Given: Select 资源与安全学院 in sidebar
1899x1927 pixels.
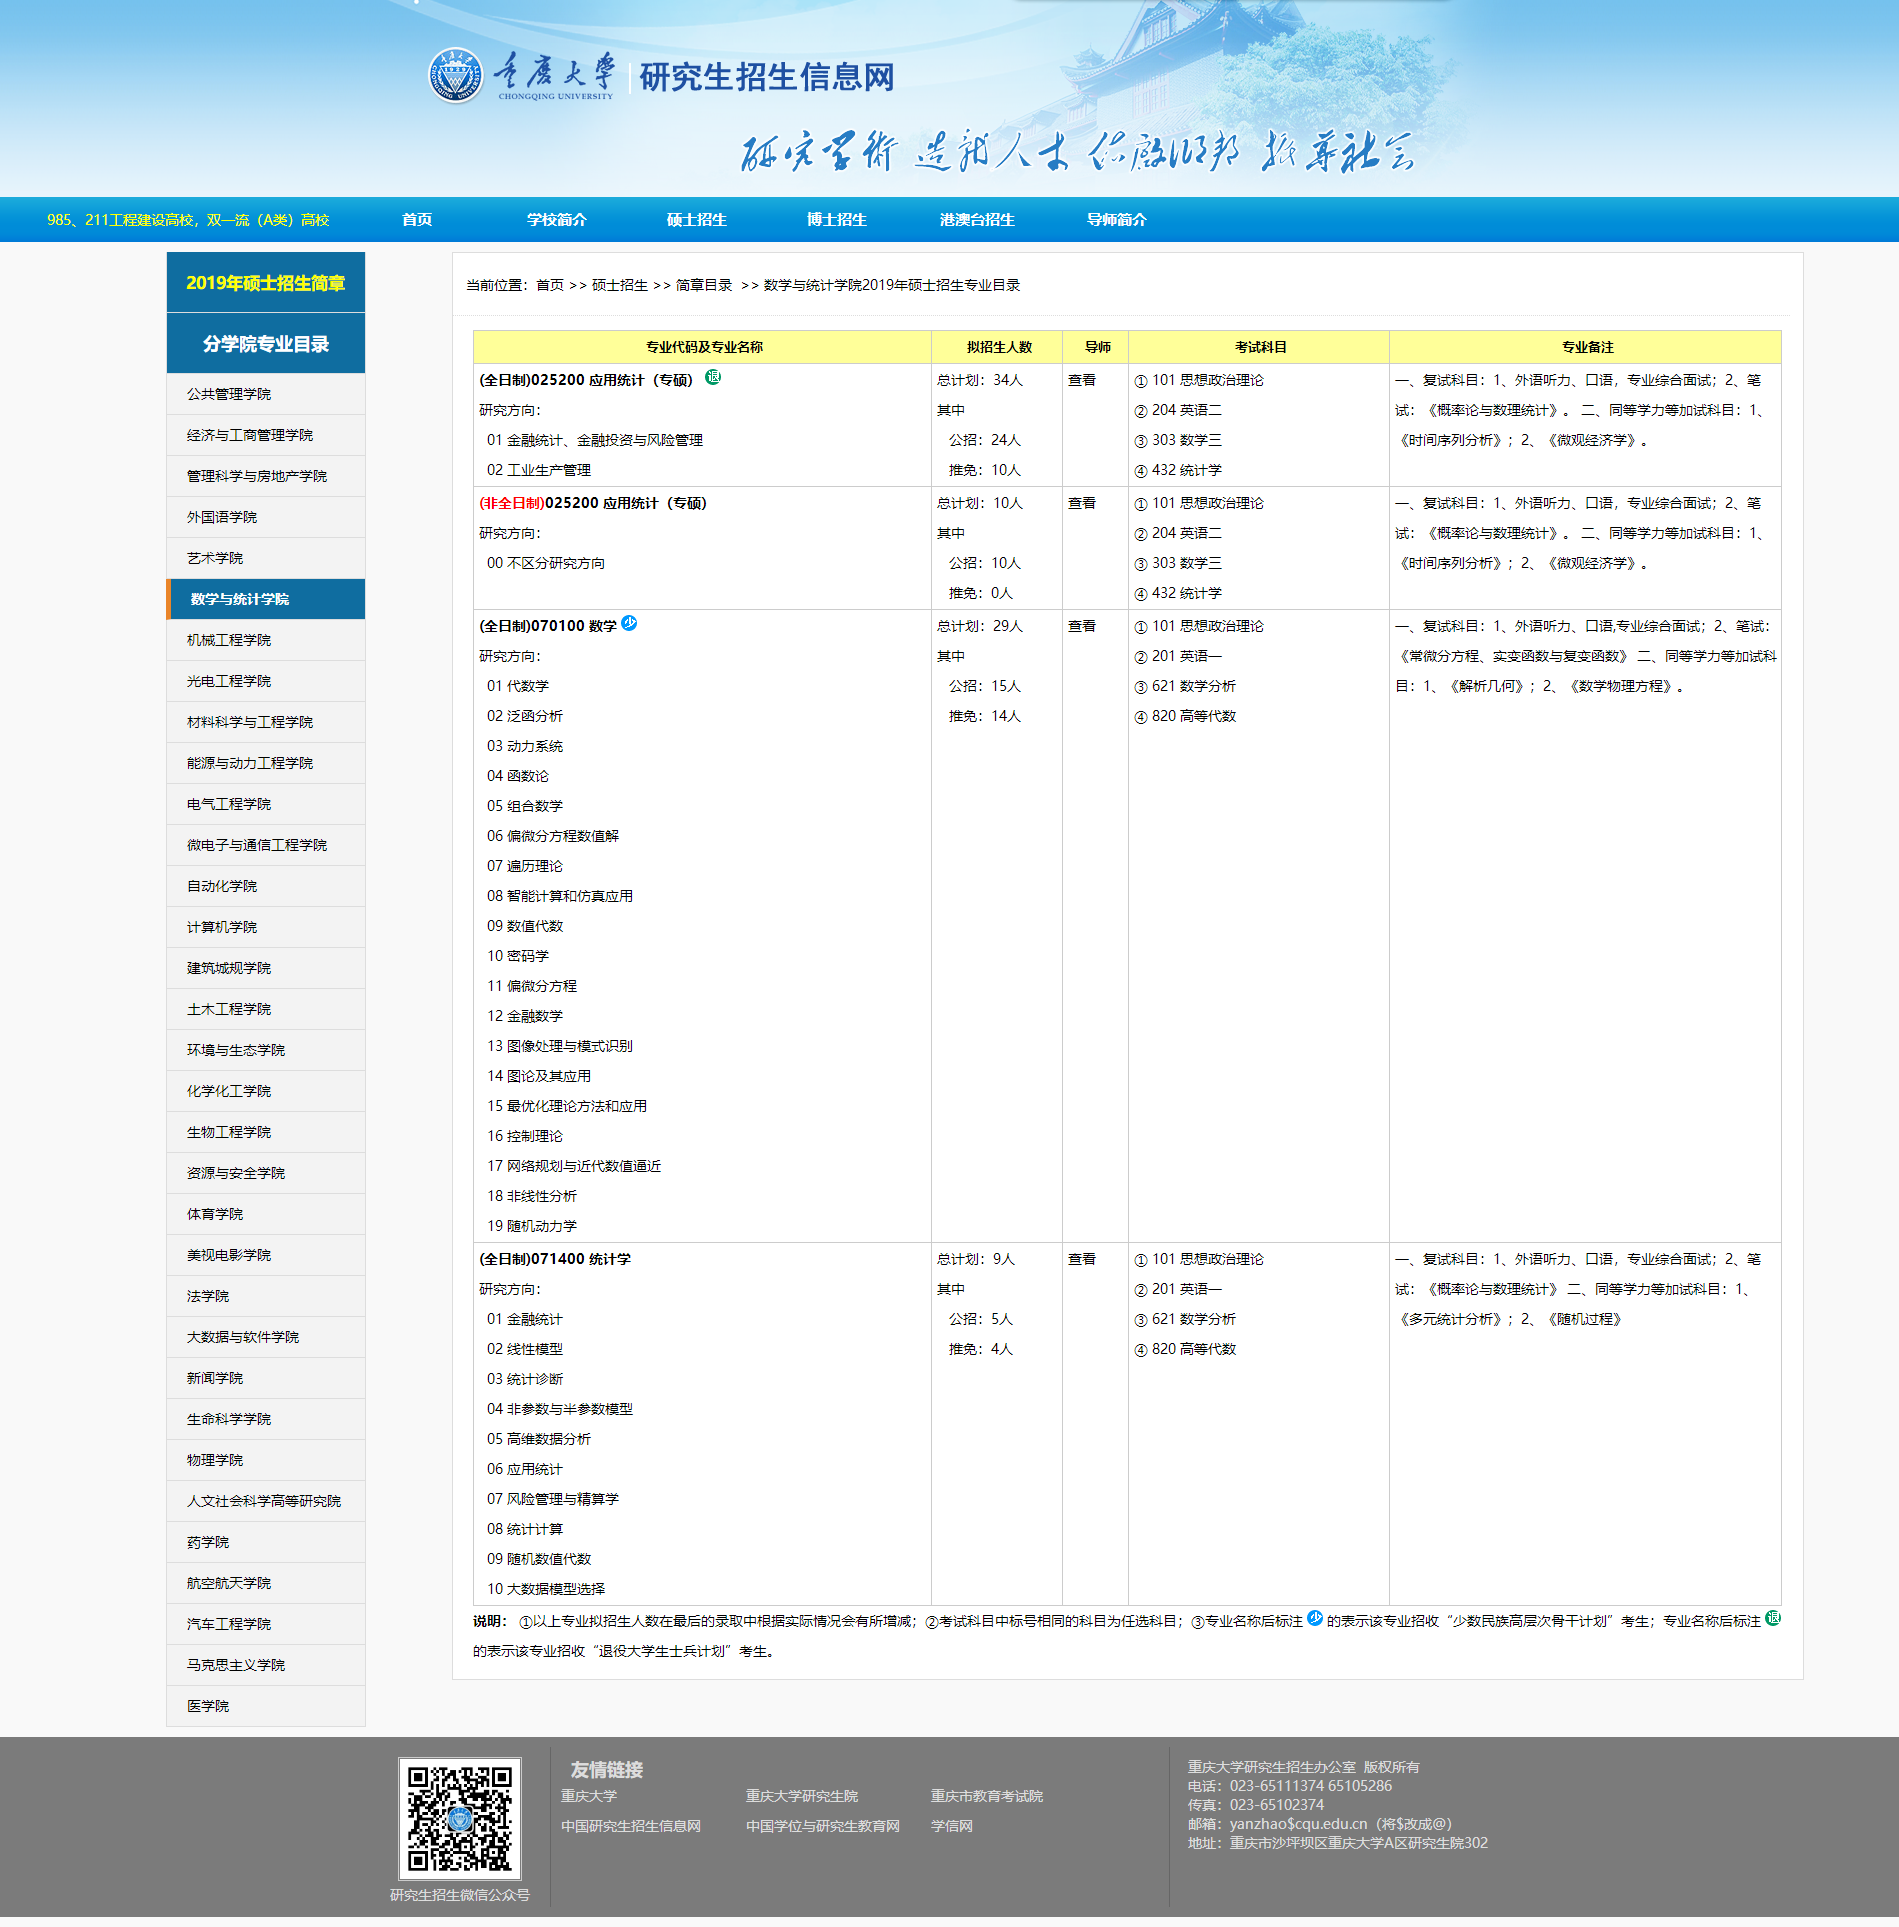Looking at the screenshot, I should [x=266, y=1173].
